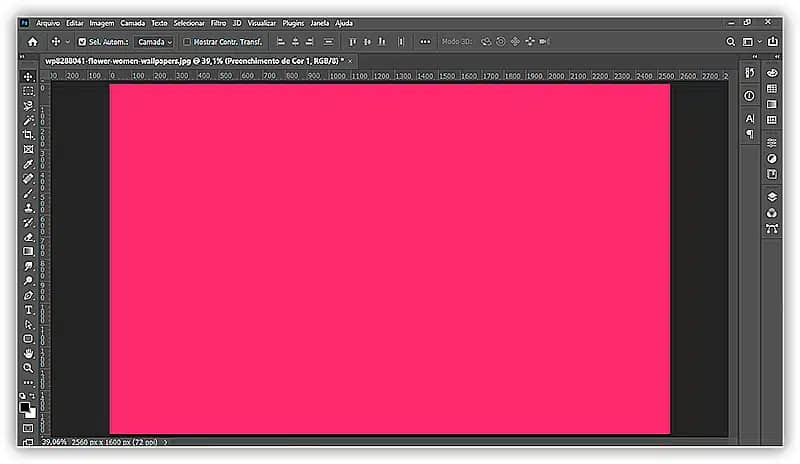Open the Selecionar menu
The width and height of the screenshot is (800, 464).
tap(189, 23)
